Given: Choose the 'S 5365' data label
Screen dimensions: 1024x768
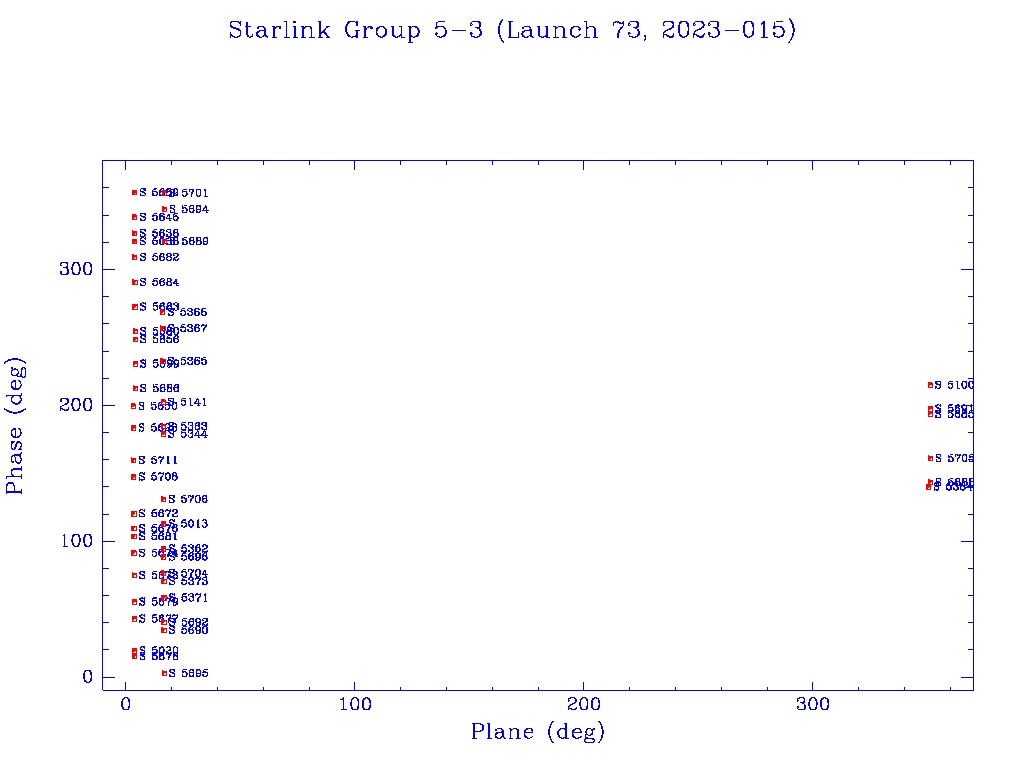Looking at the screenshot, I should pyautogui.click(x=187, y=362).
